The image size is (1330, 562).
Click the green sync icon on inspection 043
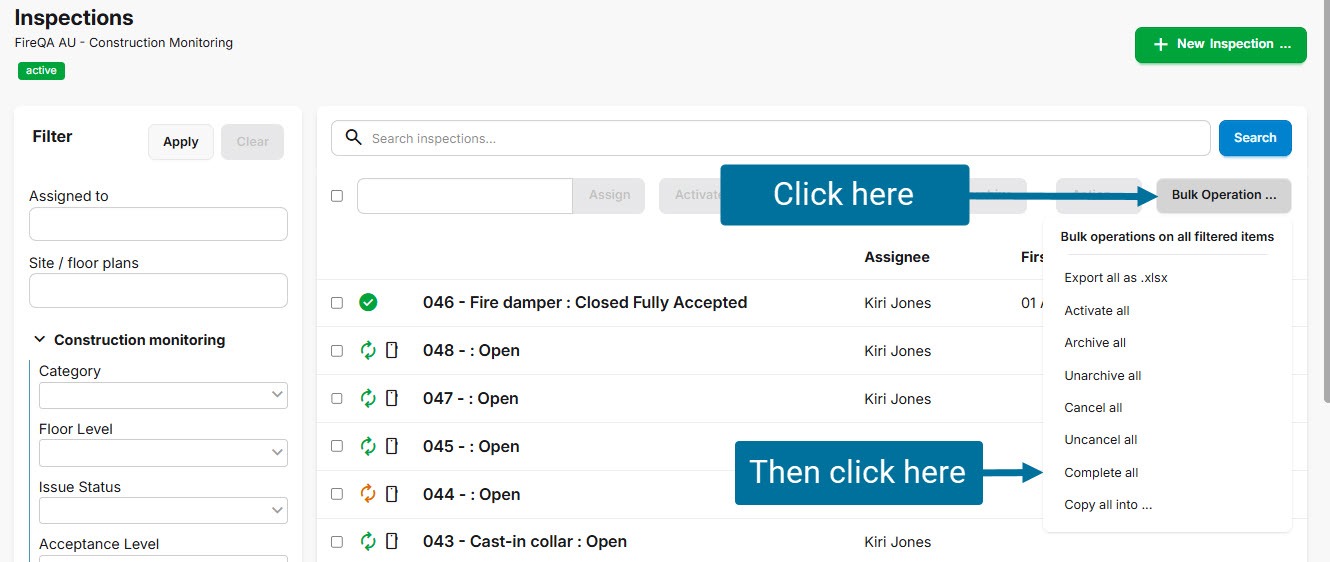[x=368, y=541]
